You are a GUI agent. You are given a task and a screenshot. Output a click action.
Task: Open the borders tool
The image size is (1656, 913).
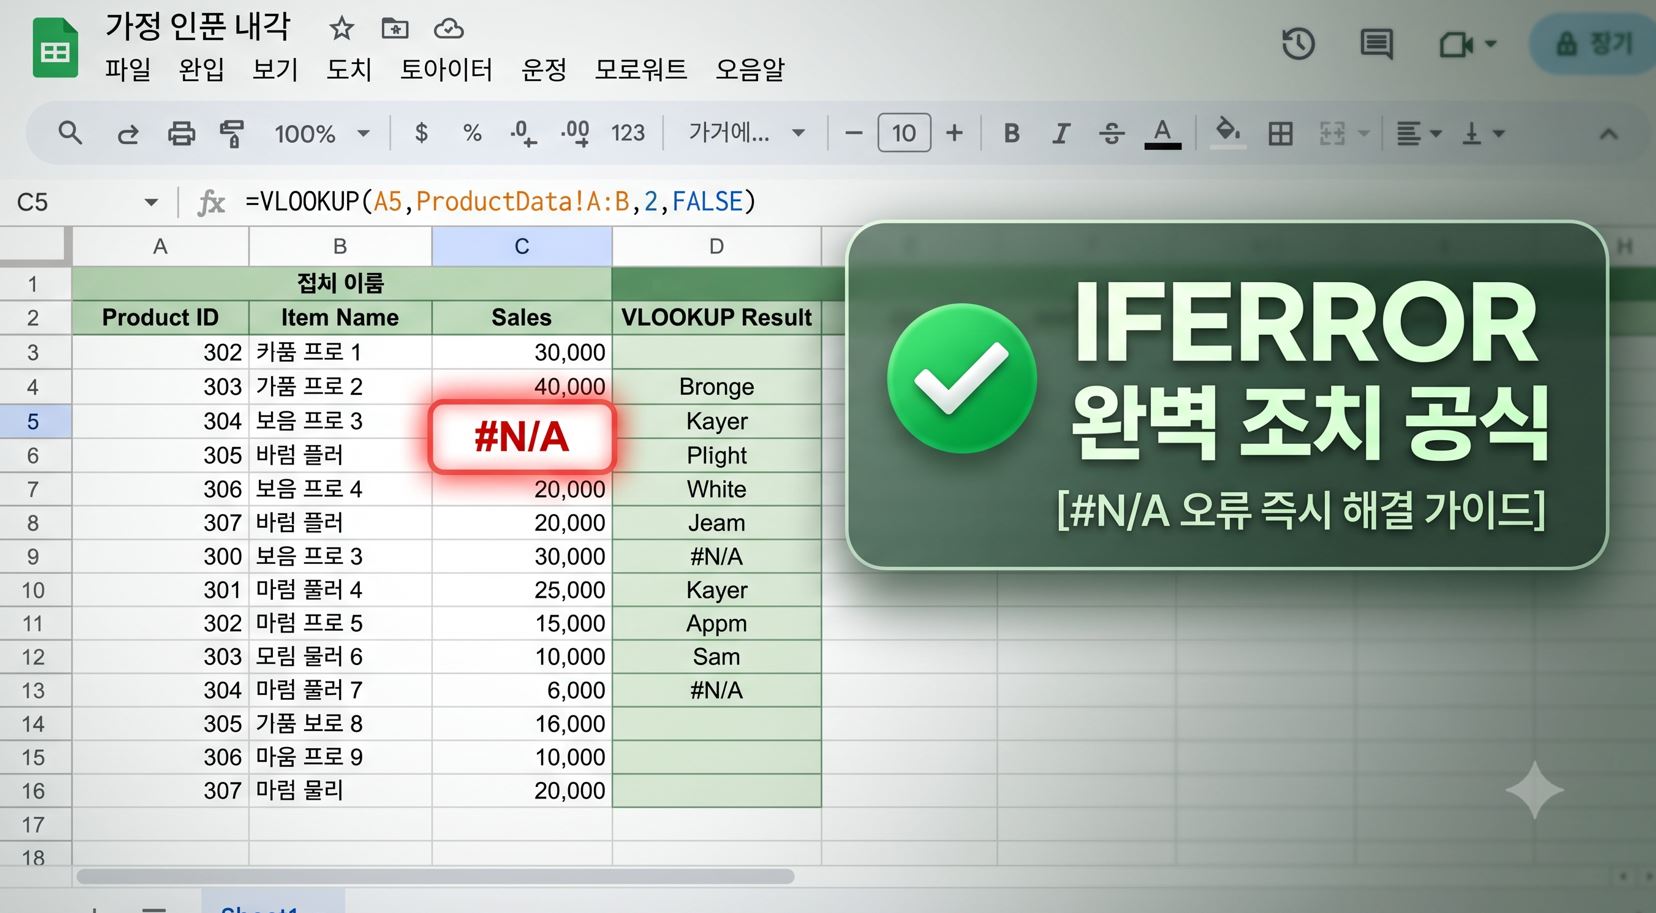(1280, 133)
